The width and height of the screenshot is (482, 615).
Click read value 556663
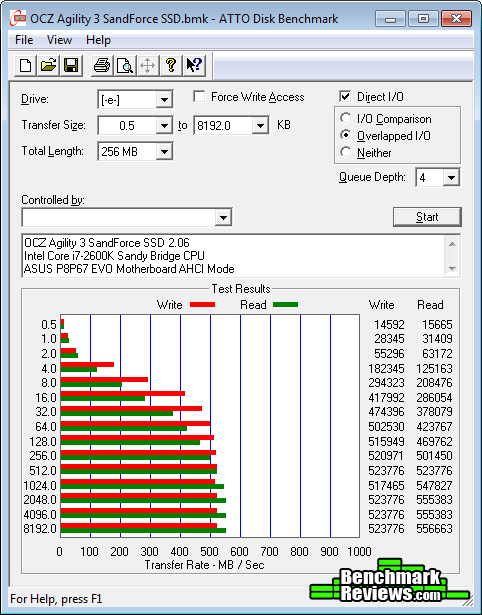pyautogui.click(x=435, y=529)
